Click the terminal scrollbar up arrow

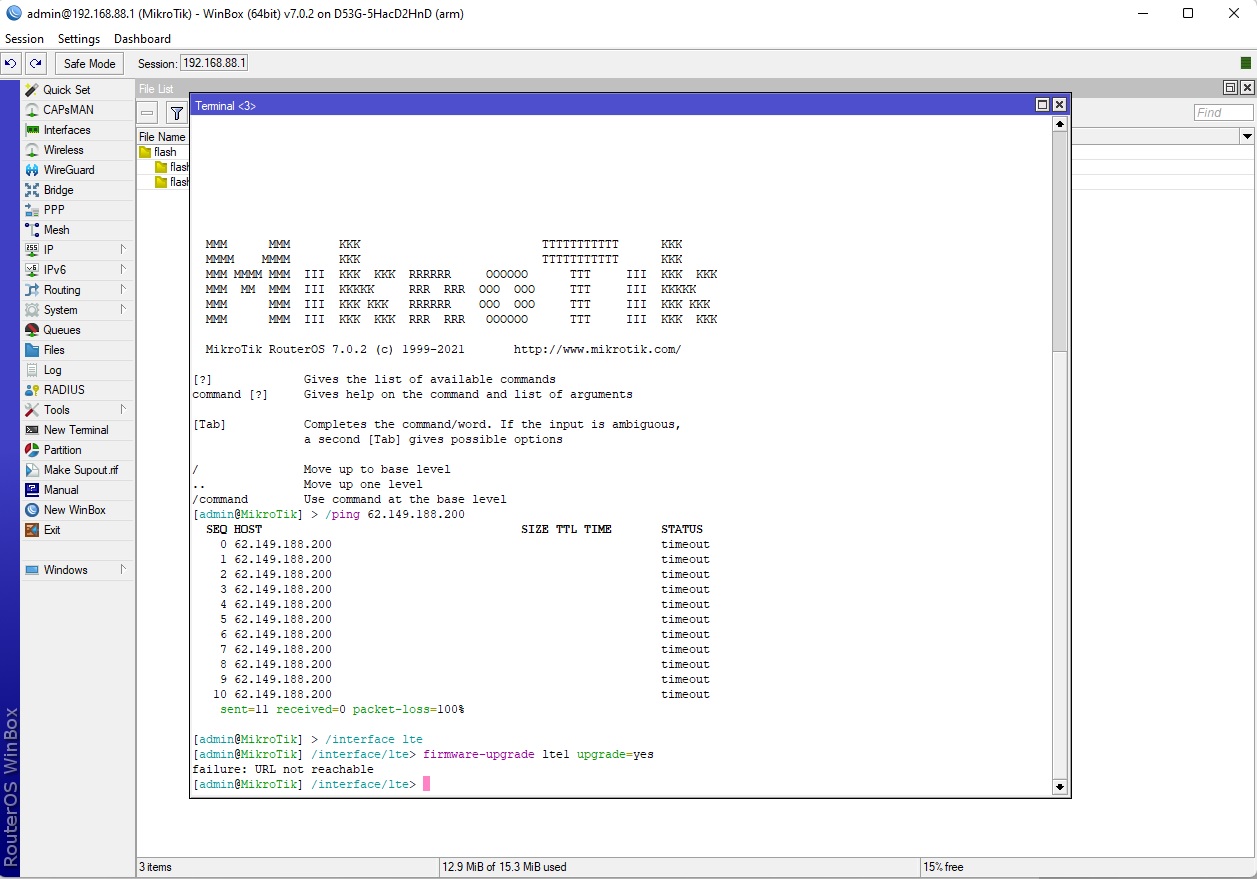pos(1060,125)
